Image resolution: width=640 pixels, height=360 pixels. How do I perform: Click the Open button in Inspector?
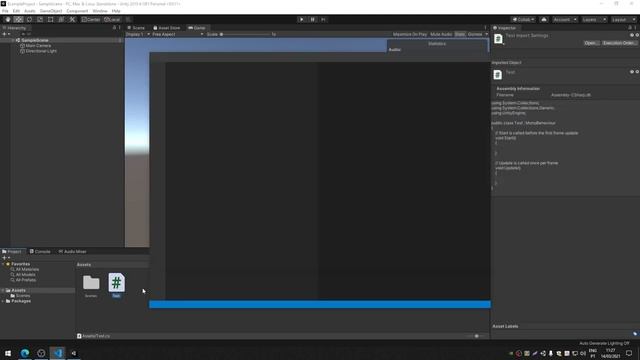[x=591, y=43]
